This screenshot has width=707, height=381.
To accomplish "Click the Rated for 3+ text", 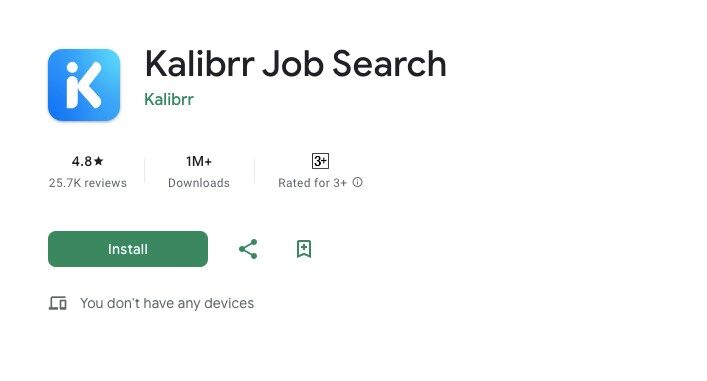I will click(312, 183).
